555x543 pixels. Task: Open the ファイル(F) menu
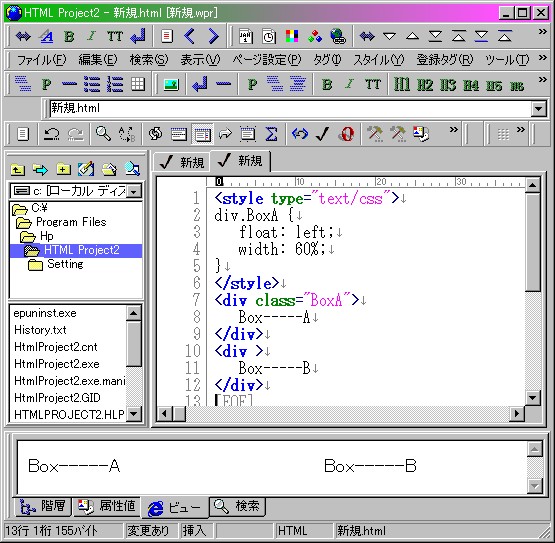(x=41, y=60)
